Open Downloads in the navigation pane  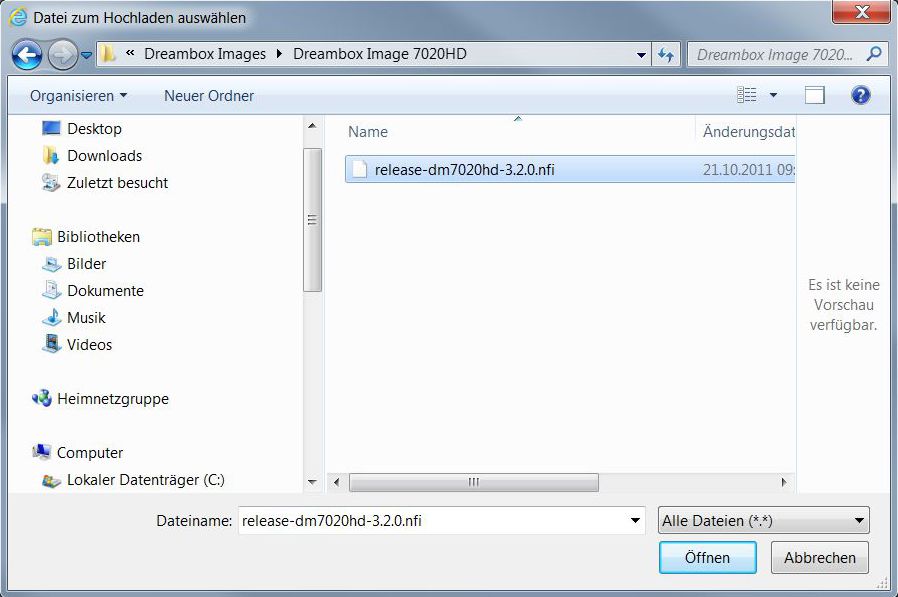(x=104, y=156)
